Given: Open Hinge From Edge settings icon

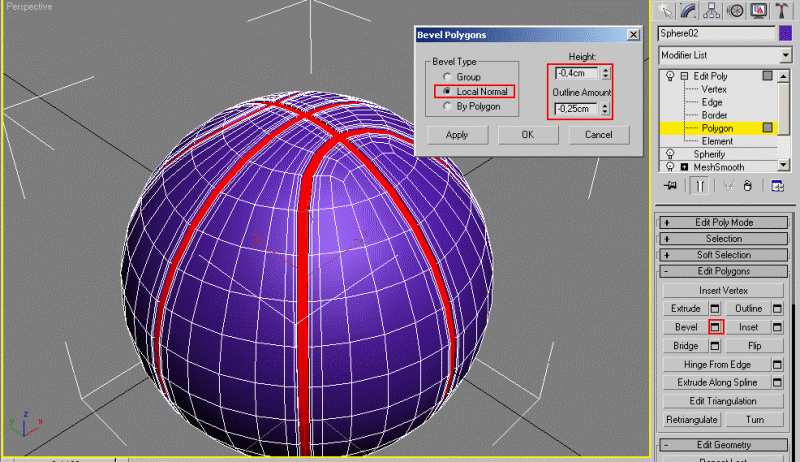Looking at the screenshot, I should point(777,365).
